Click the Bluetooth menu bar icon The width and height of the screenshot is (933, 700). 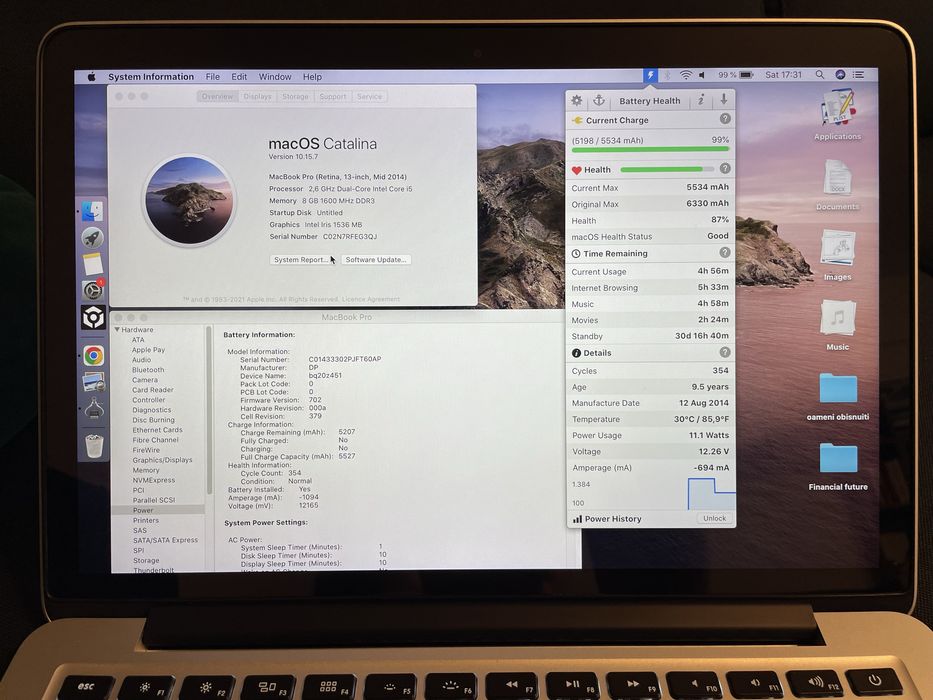pos(668,75)
